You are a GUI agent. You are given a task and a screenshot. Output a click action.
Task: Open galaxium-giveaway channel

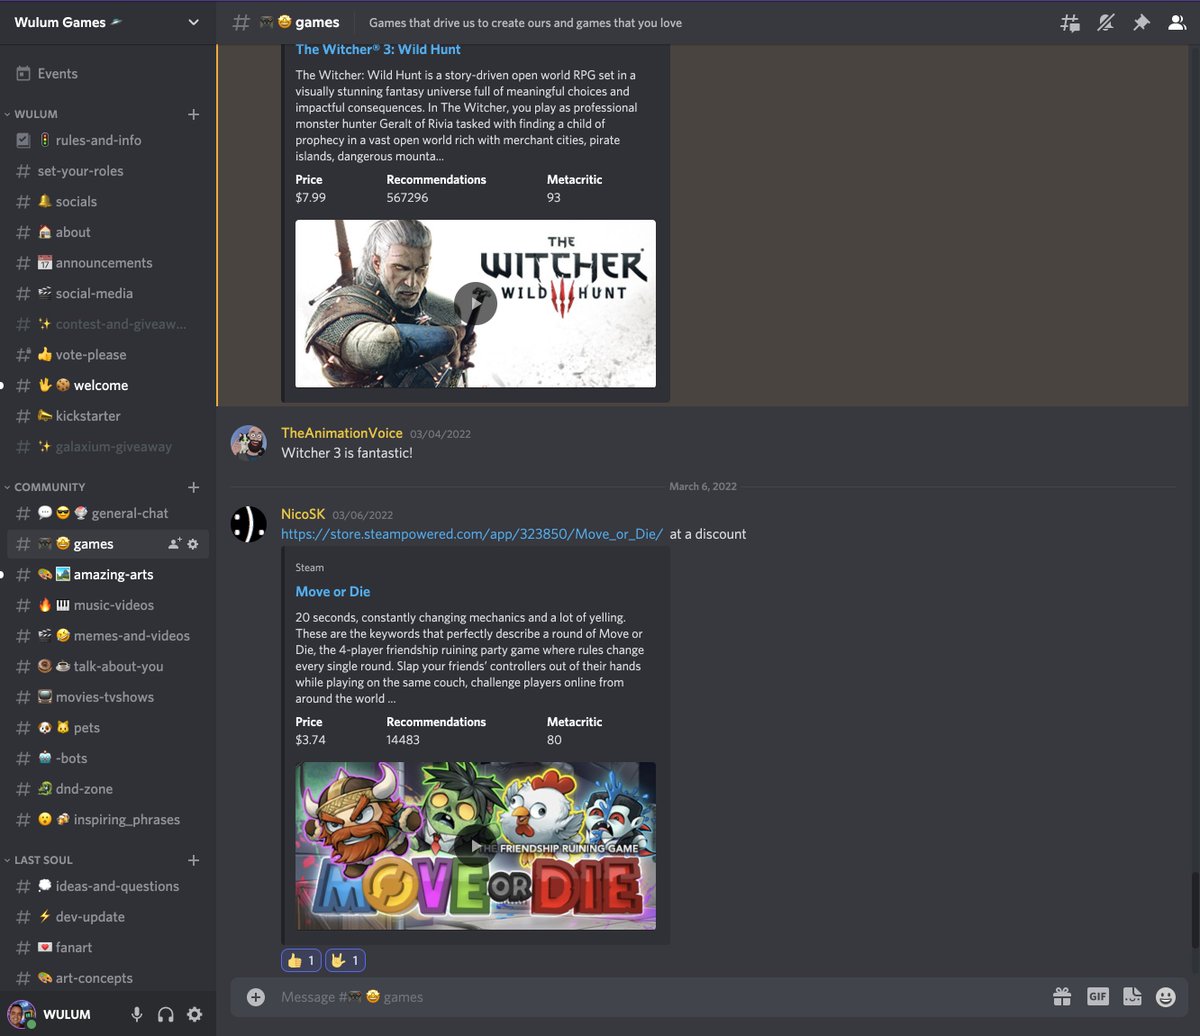(108, 447)
